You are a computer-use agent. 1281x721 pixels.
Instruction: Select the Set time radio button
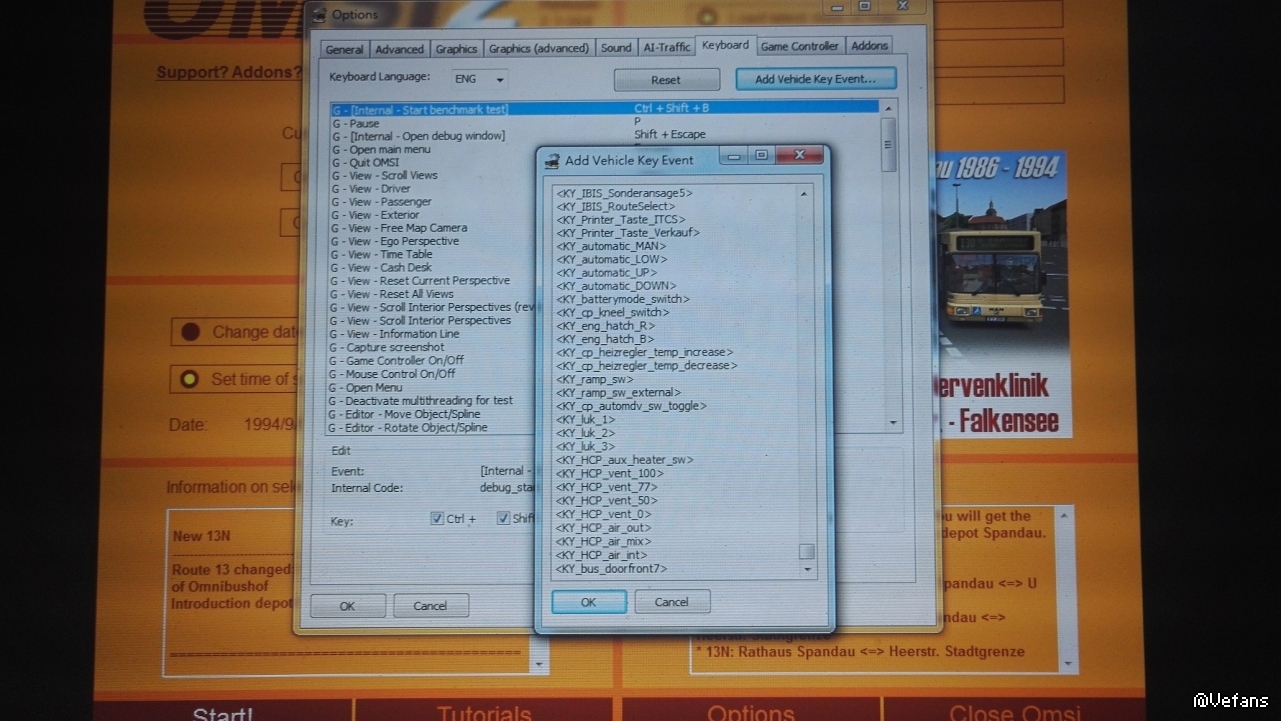189,379
